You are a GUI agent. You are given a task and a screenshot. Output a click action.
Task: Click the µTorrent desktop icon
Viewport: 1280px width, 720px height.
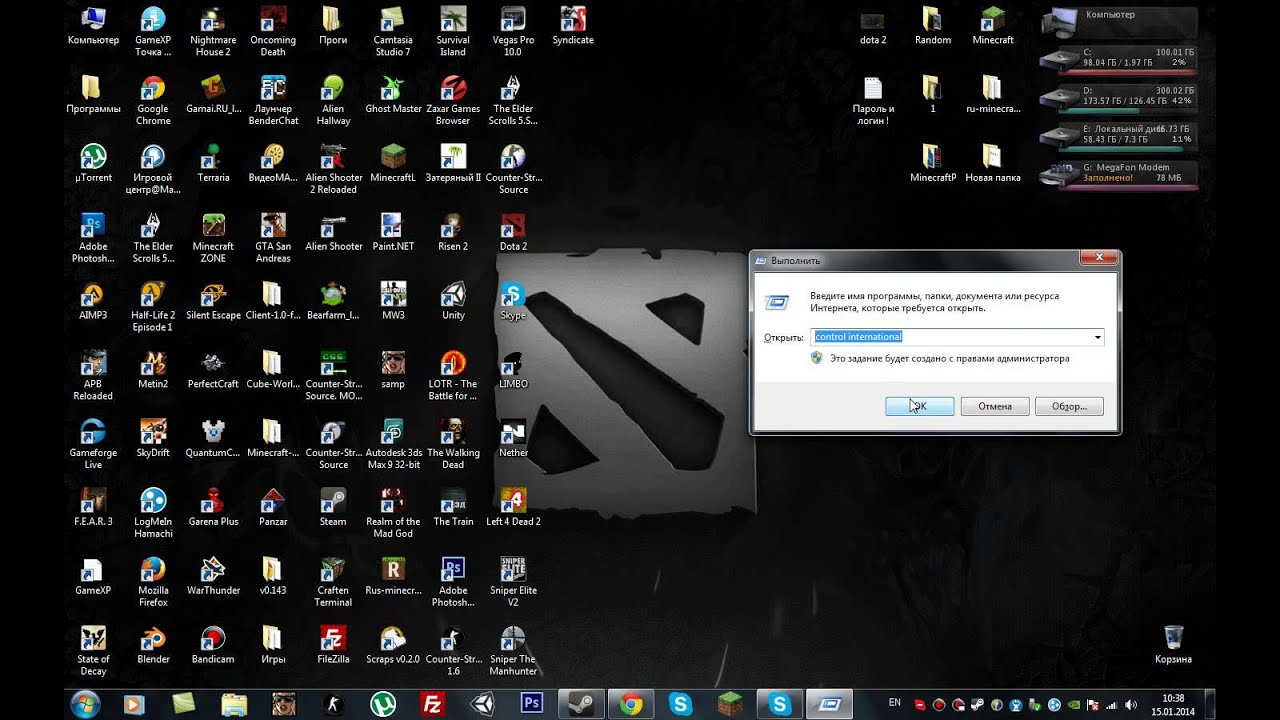pyautogui.click(x=93, y=163)
